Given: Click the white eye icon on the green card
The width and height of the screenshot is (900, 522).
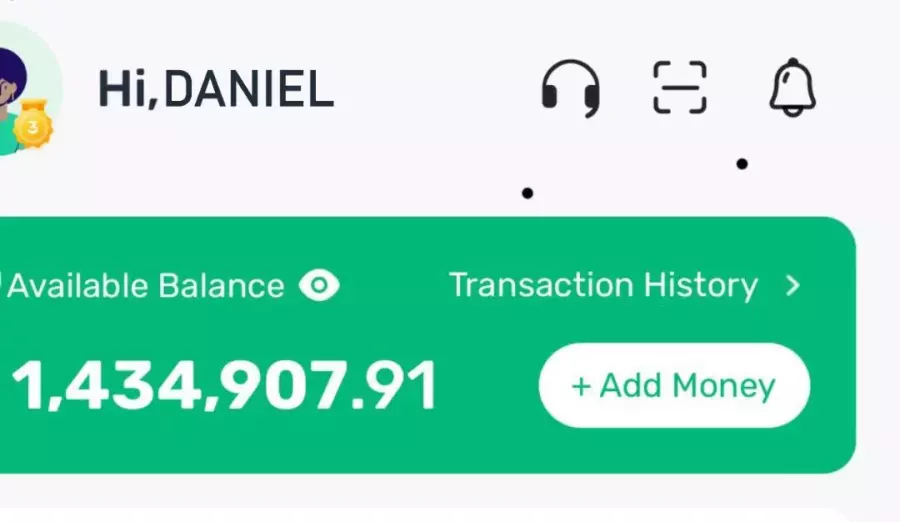Looking at the screenshot, I should (319, 285).
